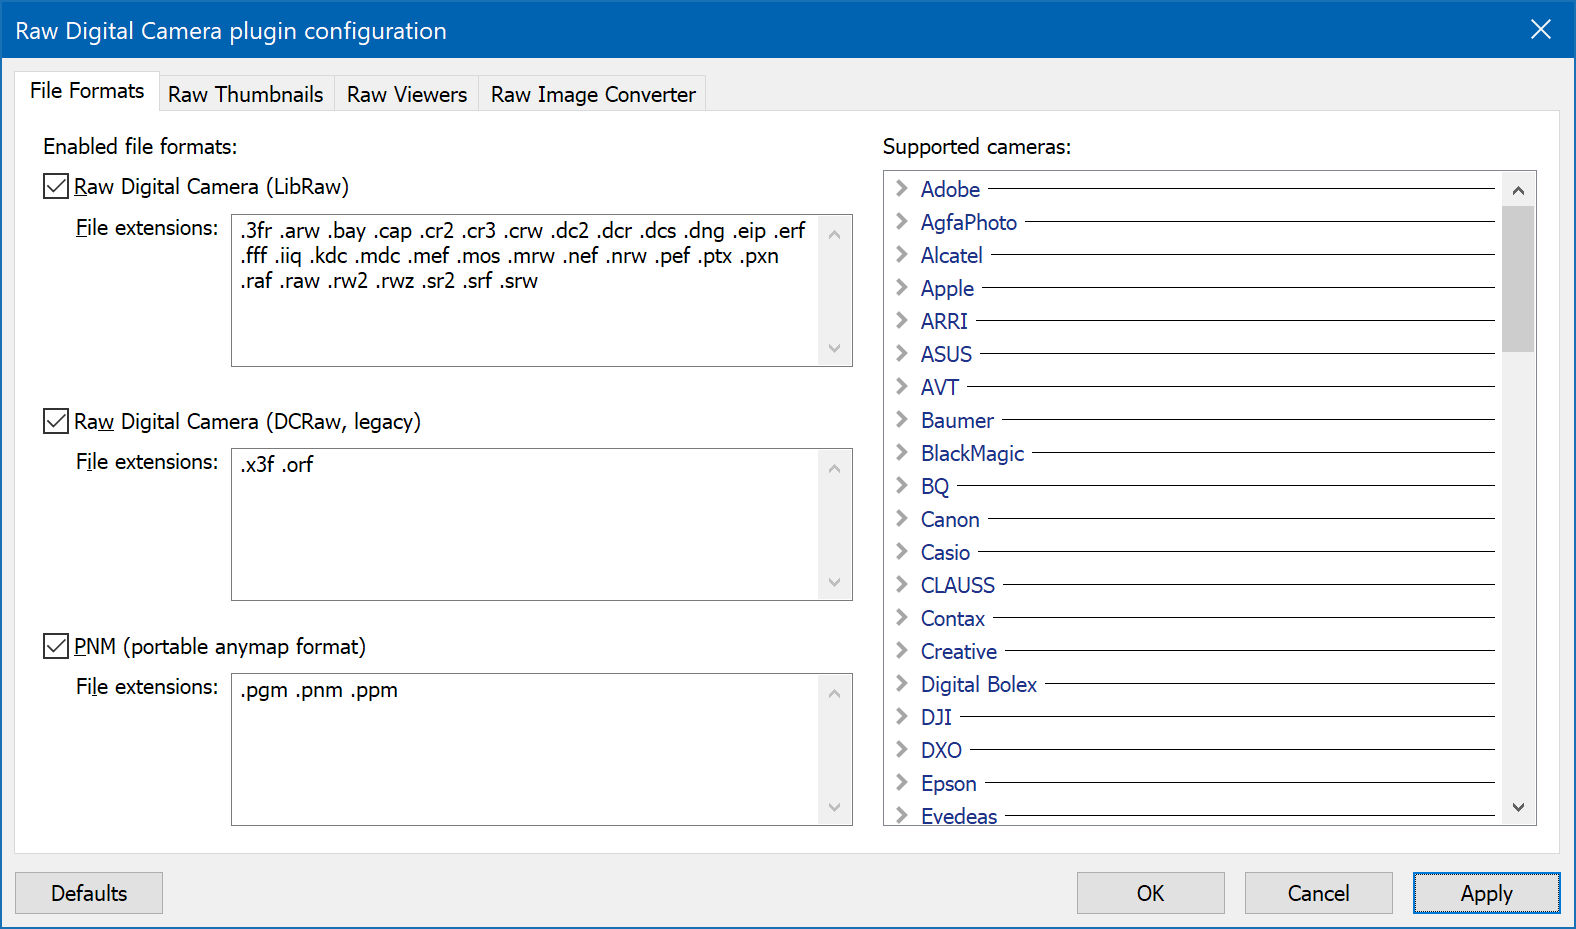Switch to the File Formats tab

click(87, 91)
